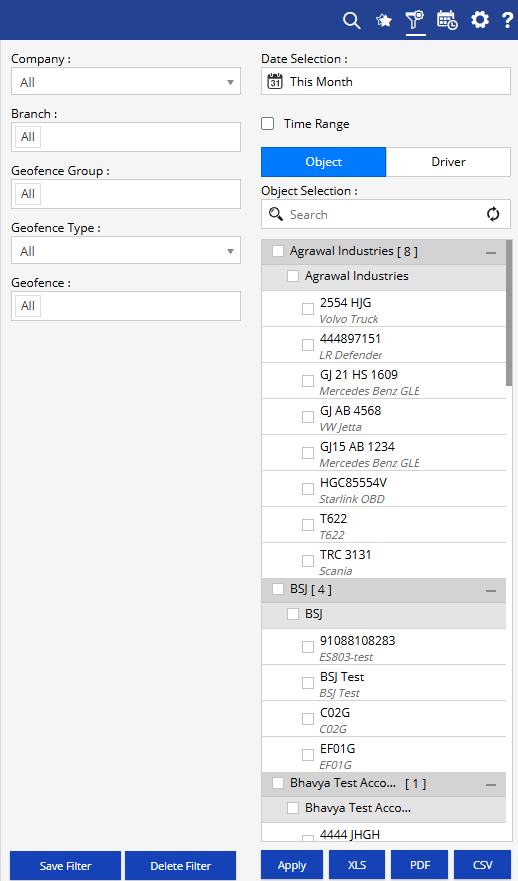518x881 pixels.
Task: Tick the BSJ [ 4 ] group checkbox
Action: [x=278, y=589]
